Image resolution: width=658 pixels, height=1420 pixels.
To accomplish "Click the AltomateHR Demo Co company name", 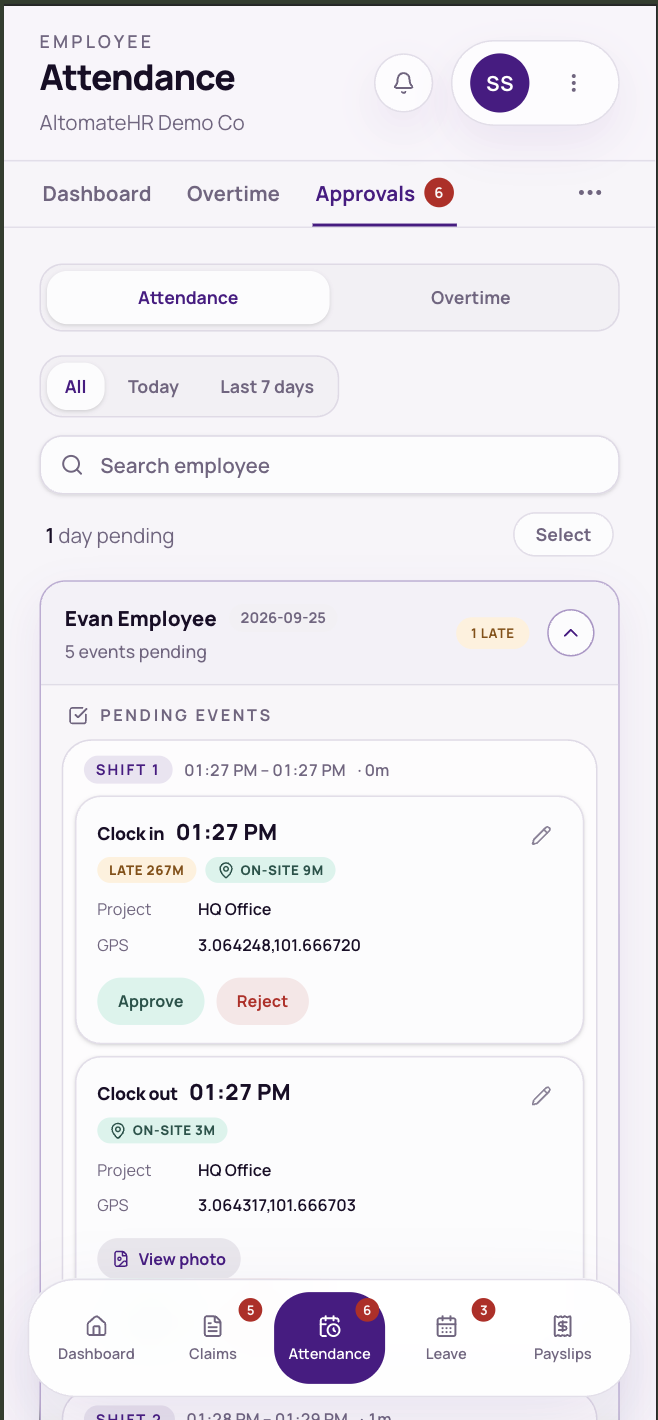I will point(142,123).
